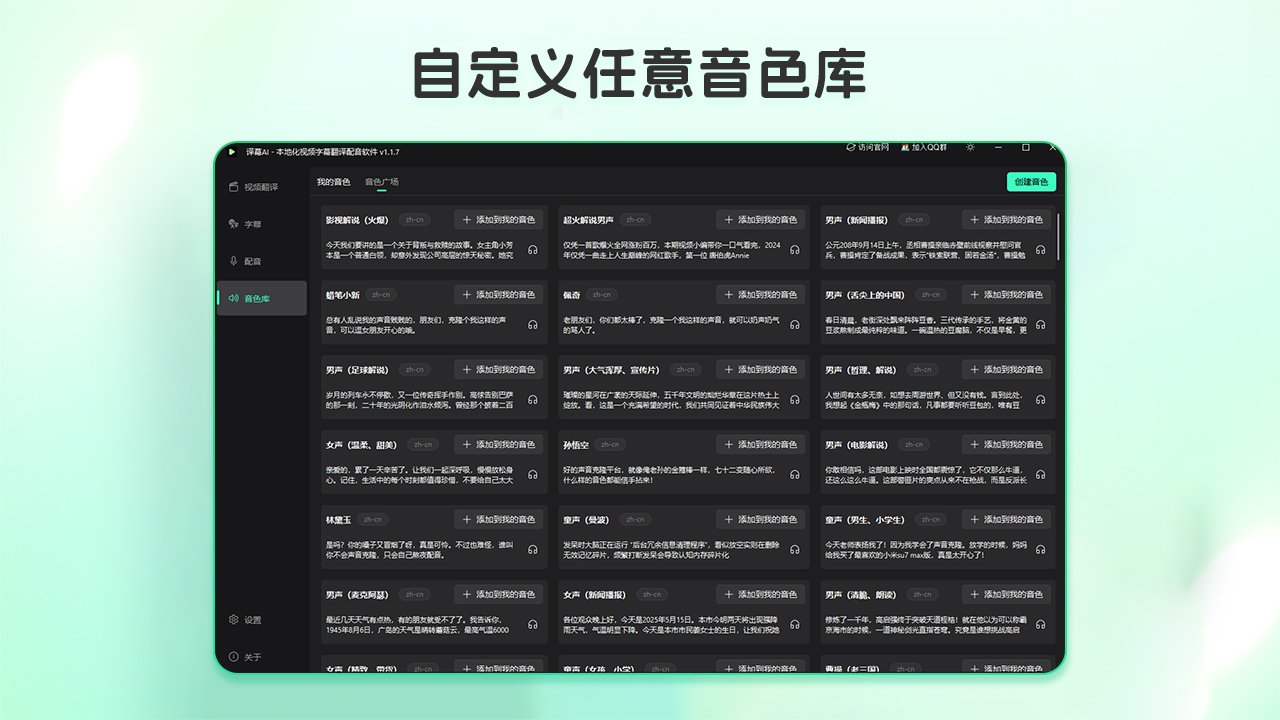
Task: Preview the 女声（温柔、甜美） voice sample
Action: (x=533, y=475)
